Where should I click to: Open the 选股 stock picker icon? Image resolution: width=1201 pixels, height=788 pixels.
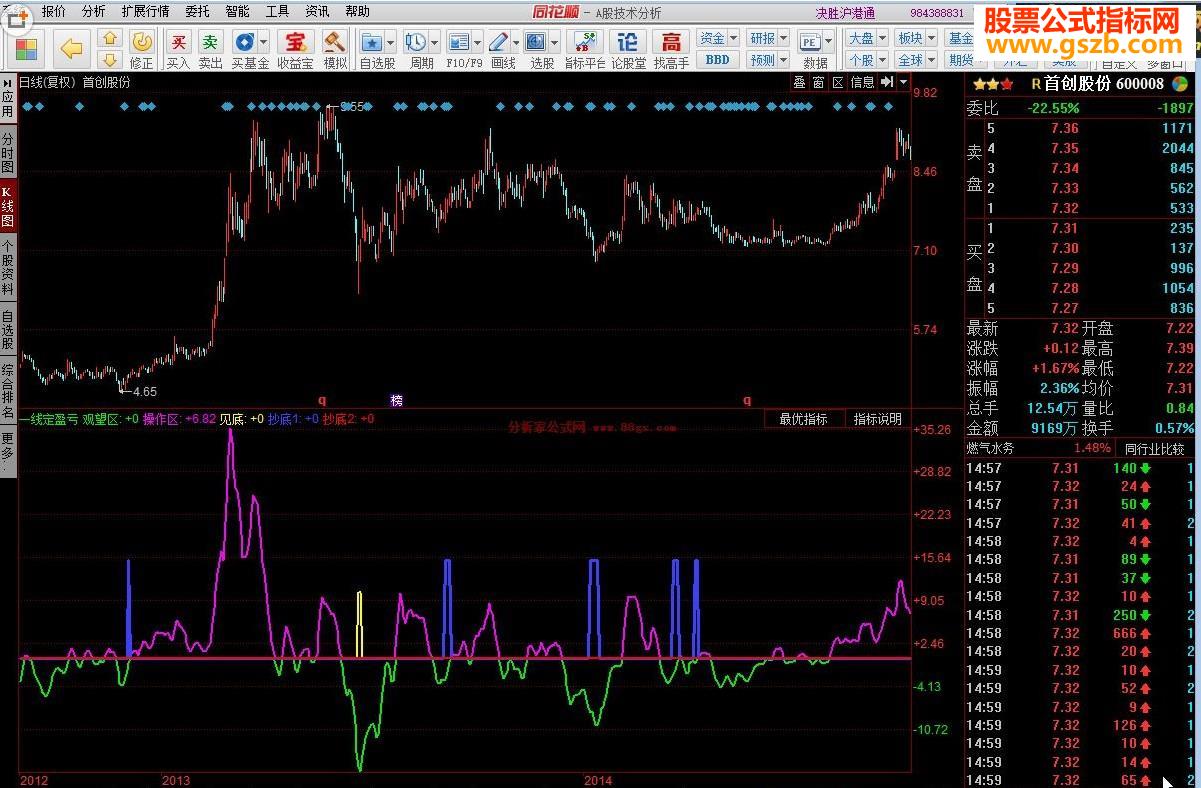coord(536,42)
